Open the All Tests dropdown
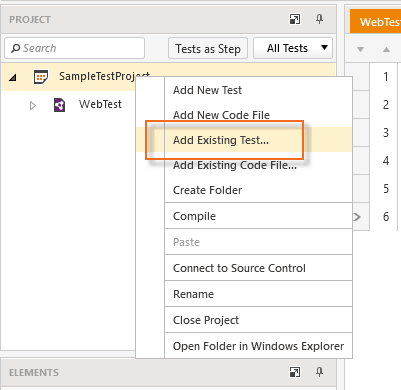The image size is (401, 390). [293, 48]
